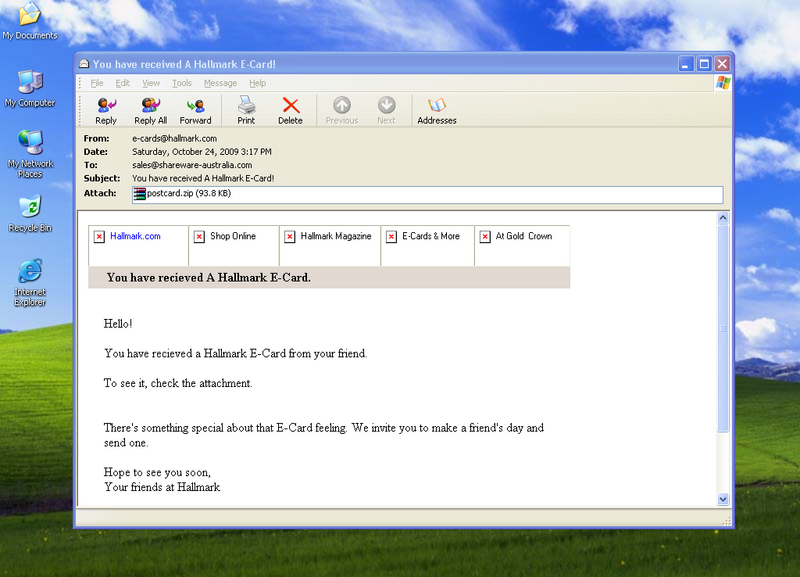
Task: Open the View menu
Action: (151, 83)
